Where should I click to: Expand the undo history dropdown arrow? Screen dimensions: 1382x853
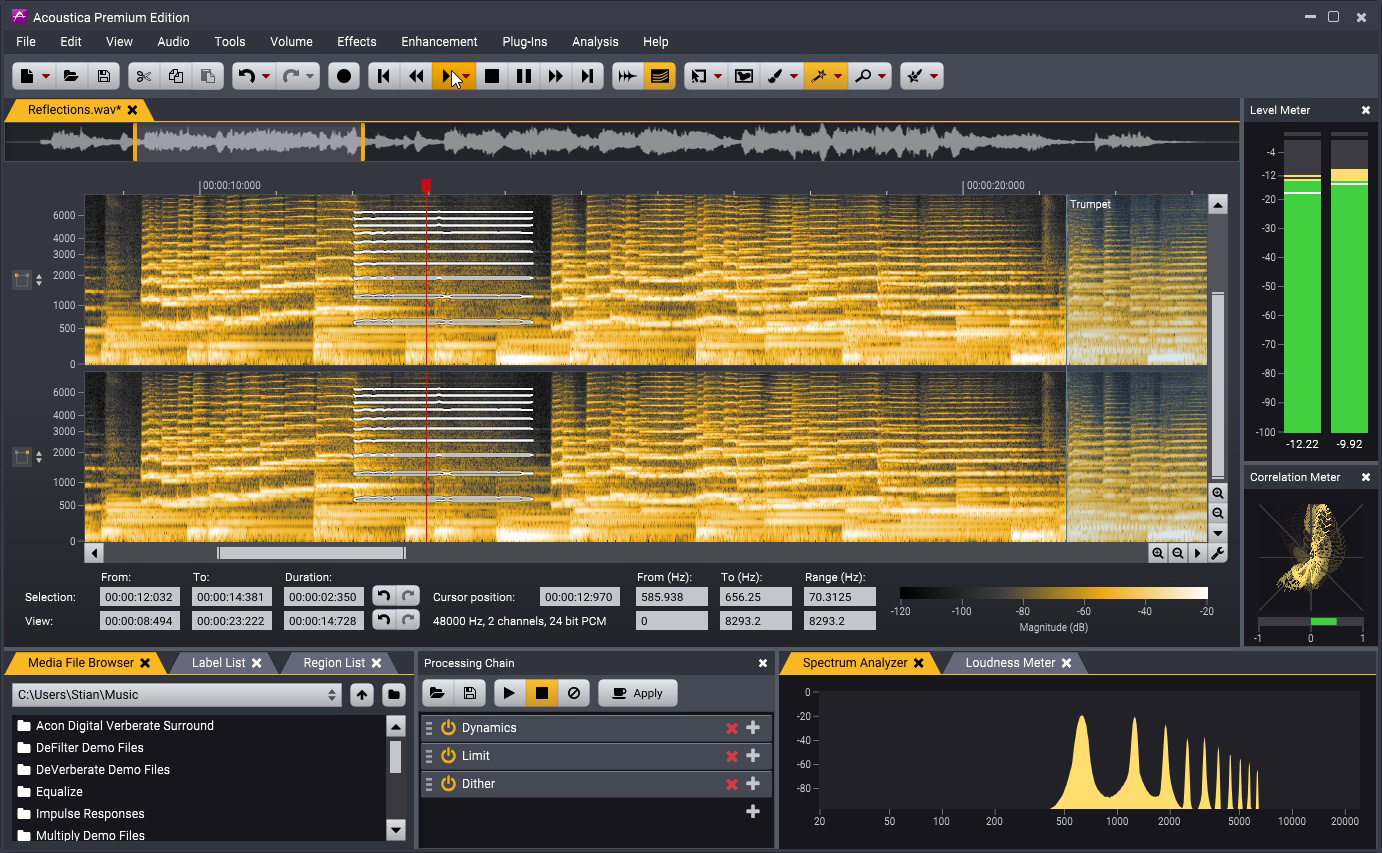click(266, 76)
